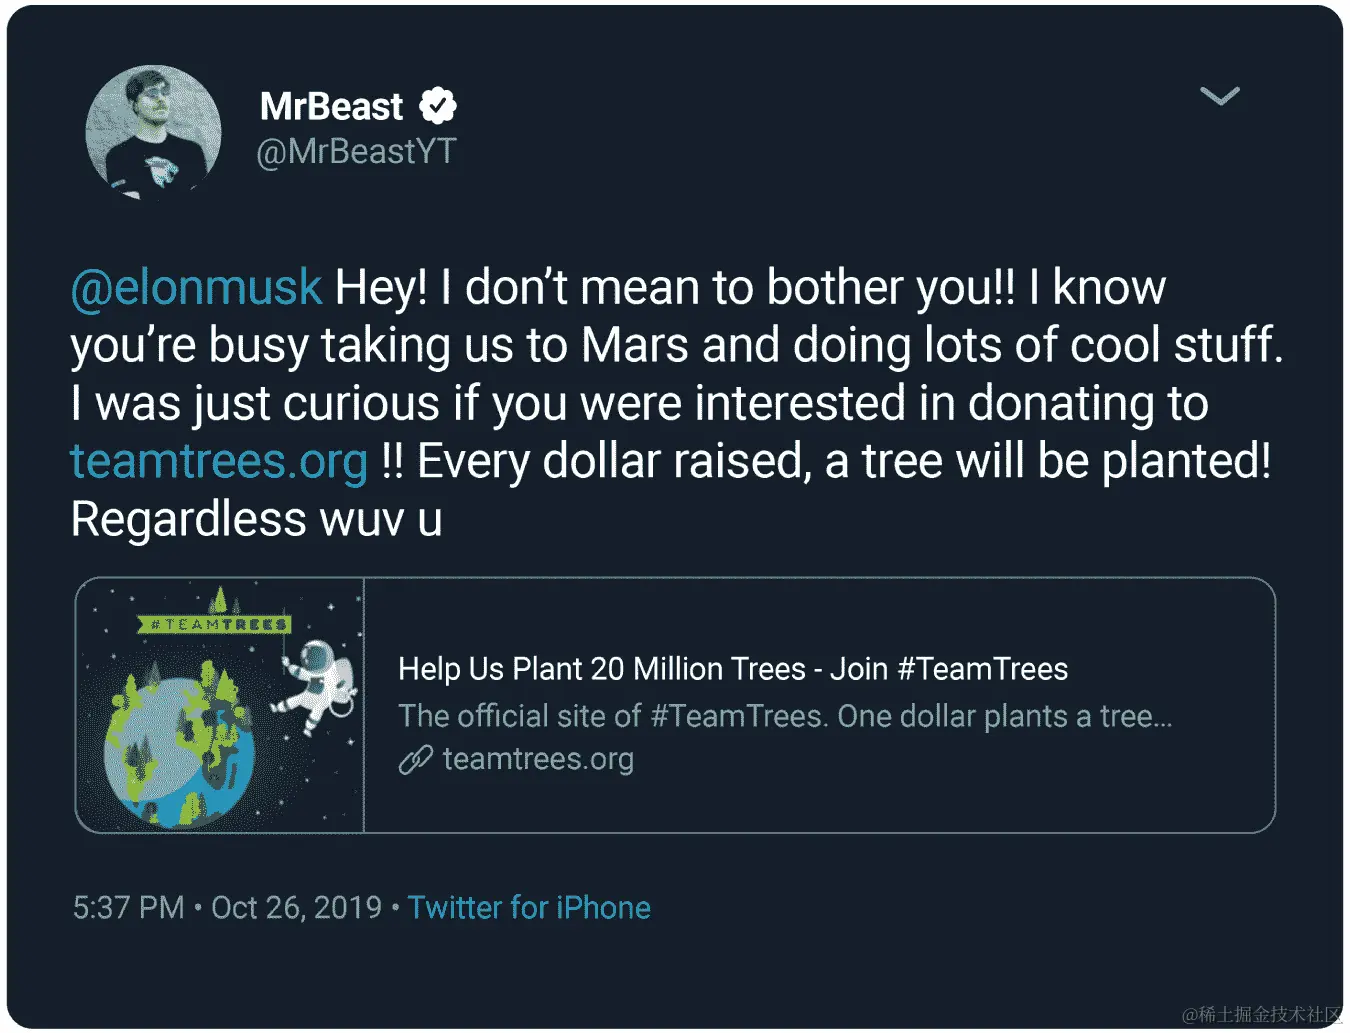Click the Twitter for iPhone source label
This screenshot has width=1350, height=1033.
(529, 907)
